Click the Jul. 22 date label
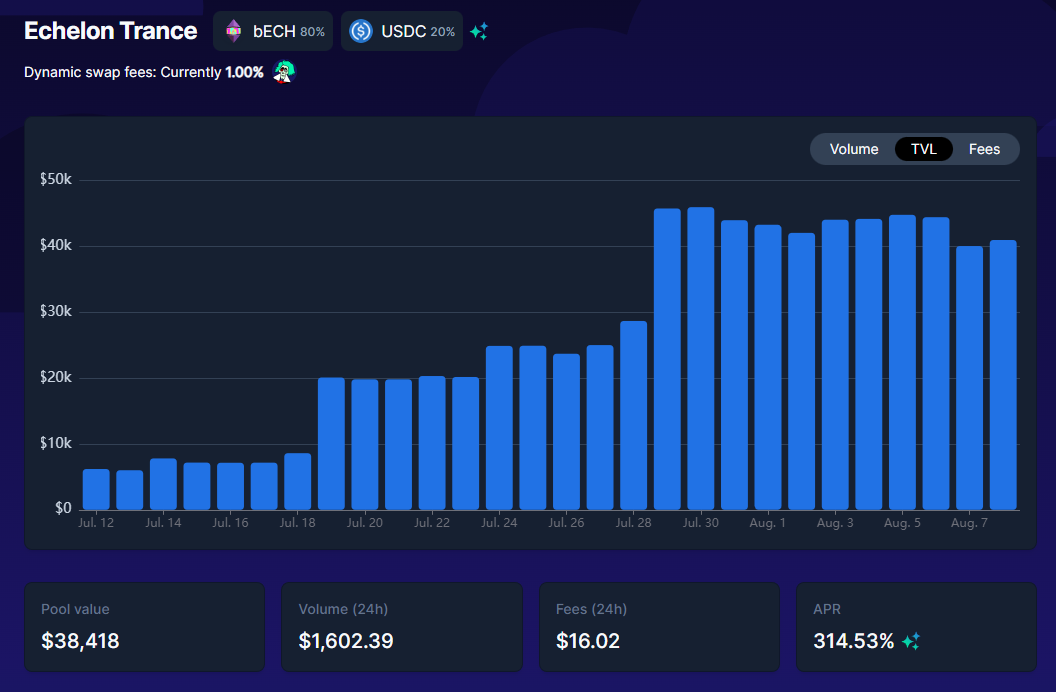Viewport: 1056px width, 692px height. pos(432,523)
